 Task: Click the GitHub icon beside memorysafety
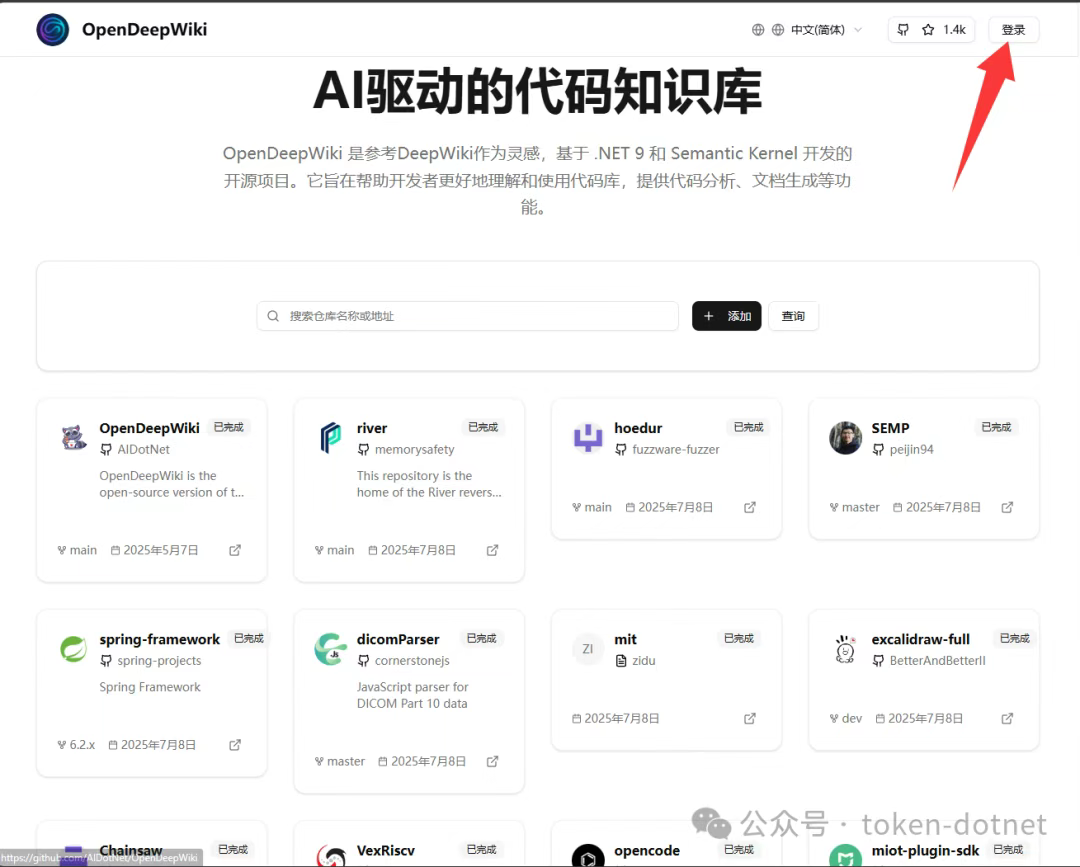click(364, 450)
